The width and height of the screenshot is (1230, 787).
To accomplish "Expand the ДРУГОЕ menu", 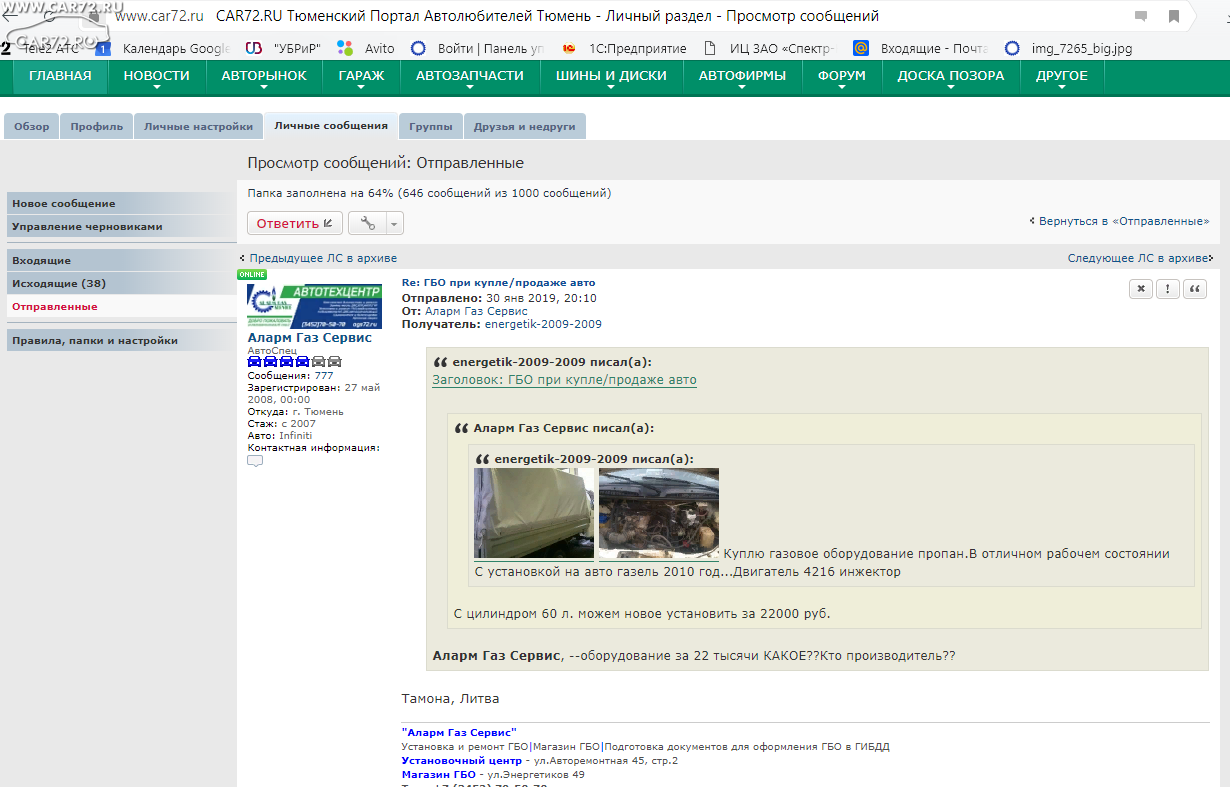I will tap(1062, 76).
